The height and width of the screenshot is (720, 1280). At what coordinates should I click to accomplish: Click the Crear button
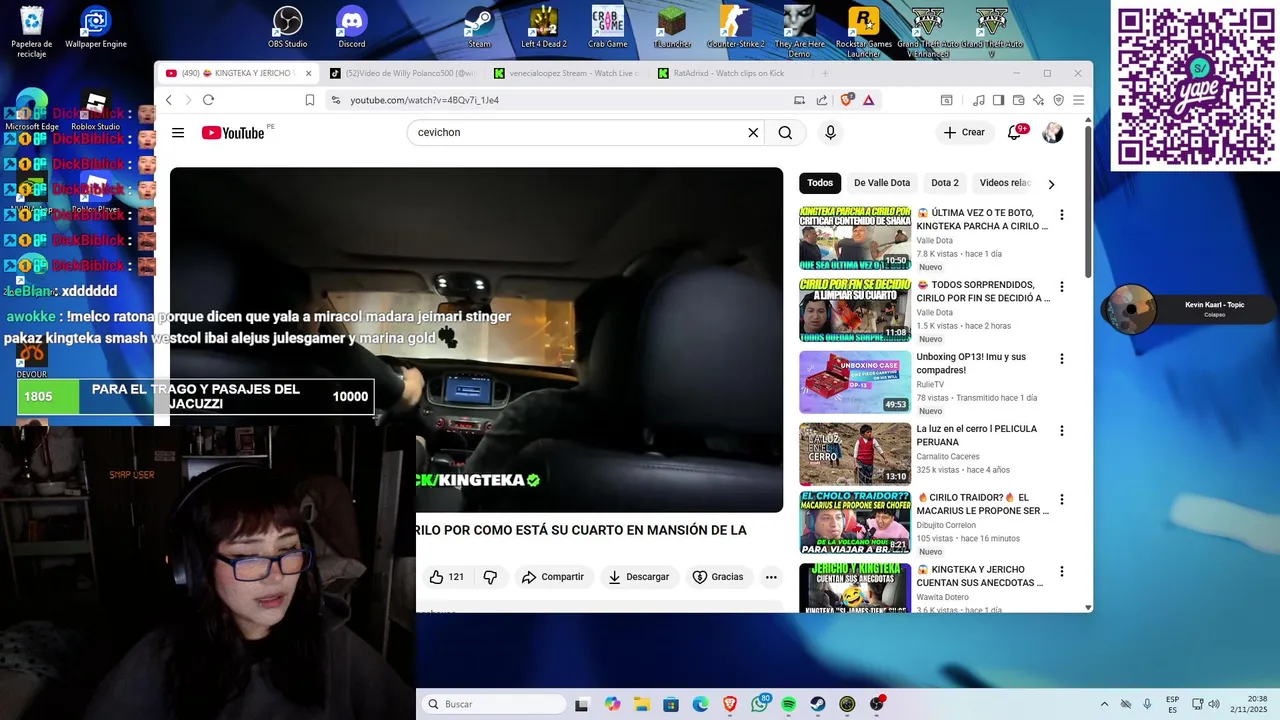pos(964,132)
